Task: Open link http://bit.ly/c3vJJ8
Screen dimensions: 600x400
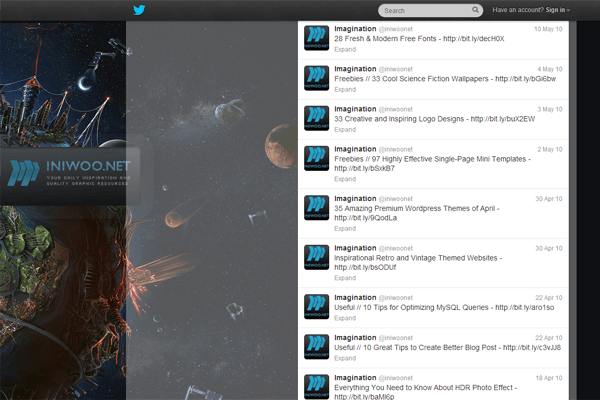Action: coord(532,348)
